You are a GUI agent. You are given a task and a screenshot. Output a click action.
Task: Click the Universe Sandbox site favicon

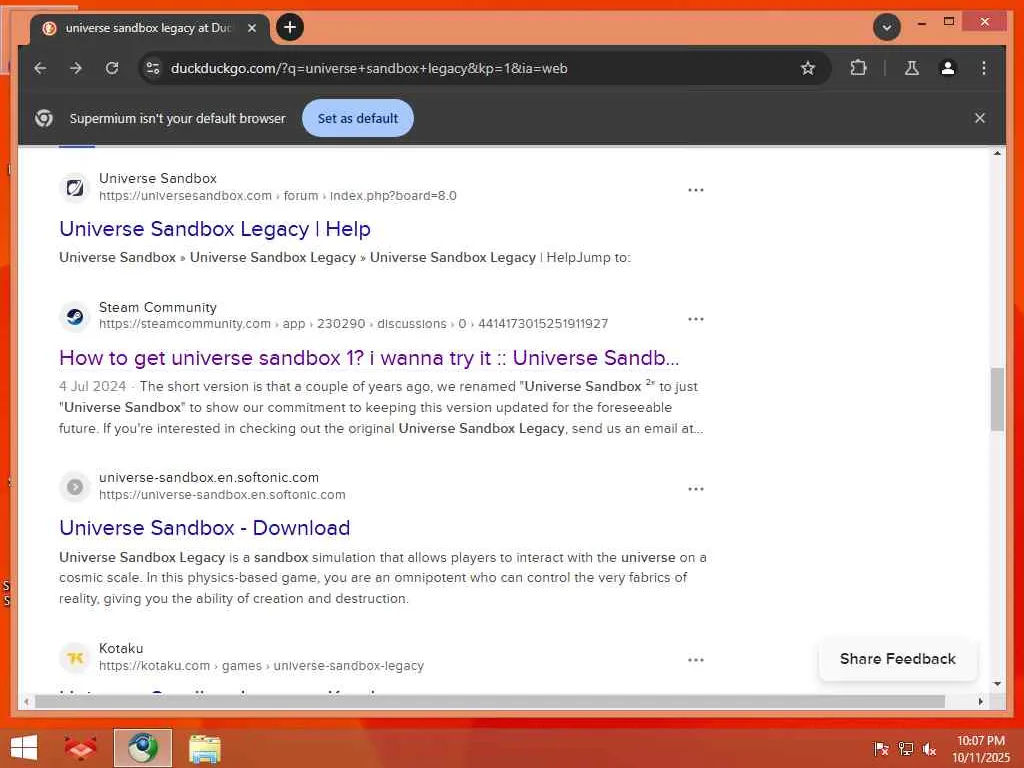75,188
